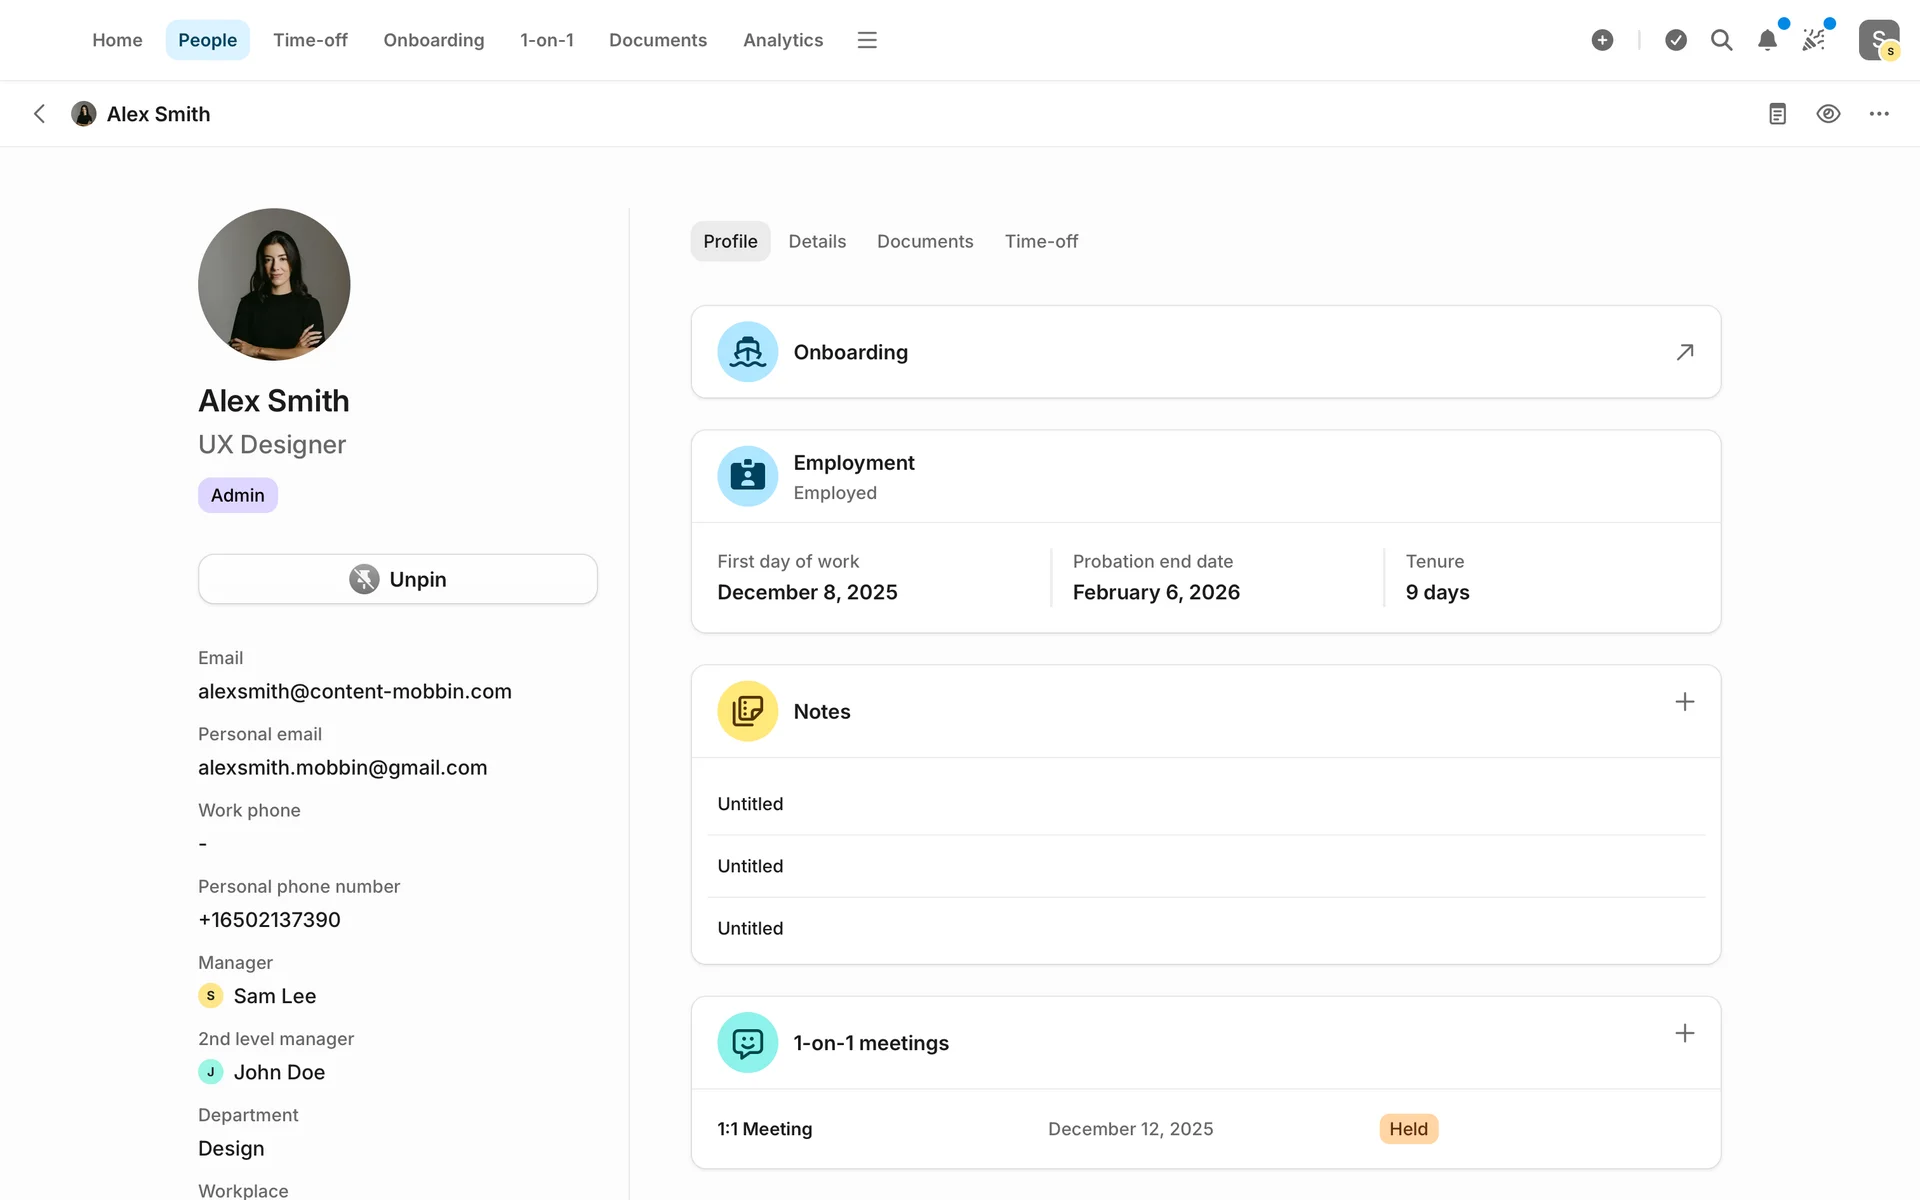
Task: Open the checkmark tasks icon
Action: click(x=1676, y=40)
